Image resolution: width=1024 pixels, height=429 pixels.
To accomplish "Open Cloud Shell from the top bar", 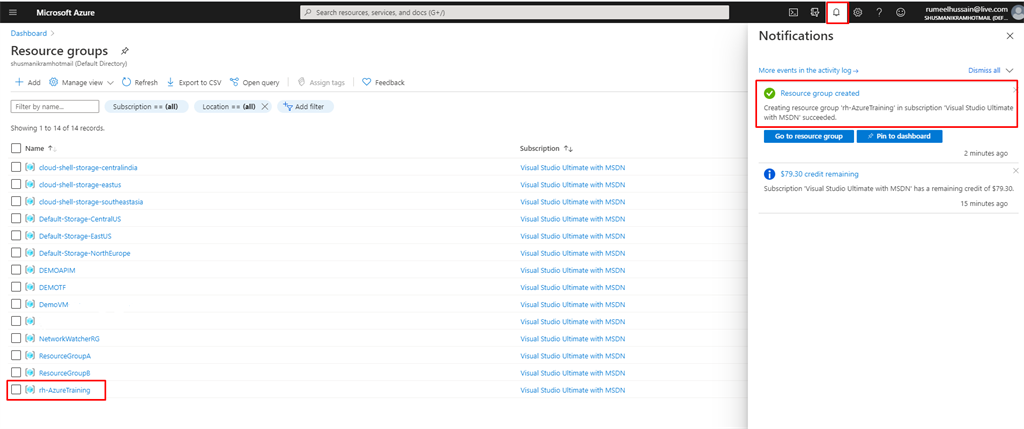I will (x=793, y=12).
